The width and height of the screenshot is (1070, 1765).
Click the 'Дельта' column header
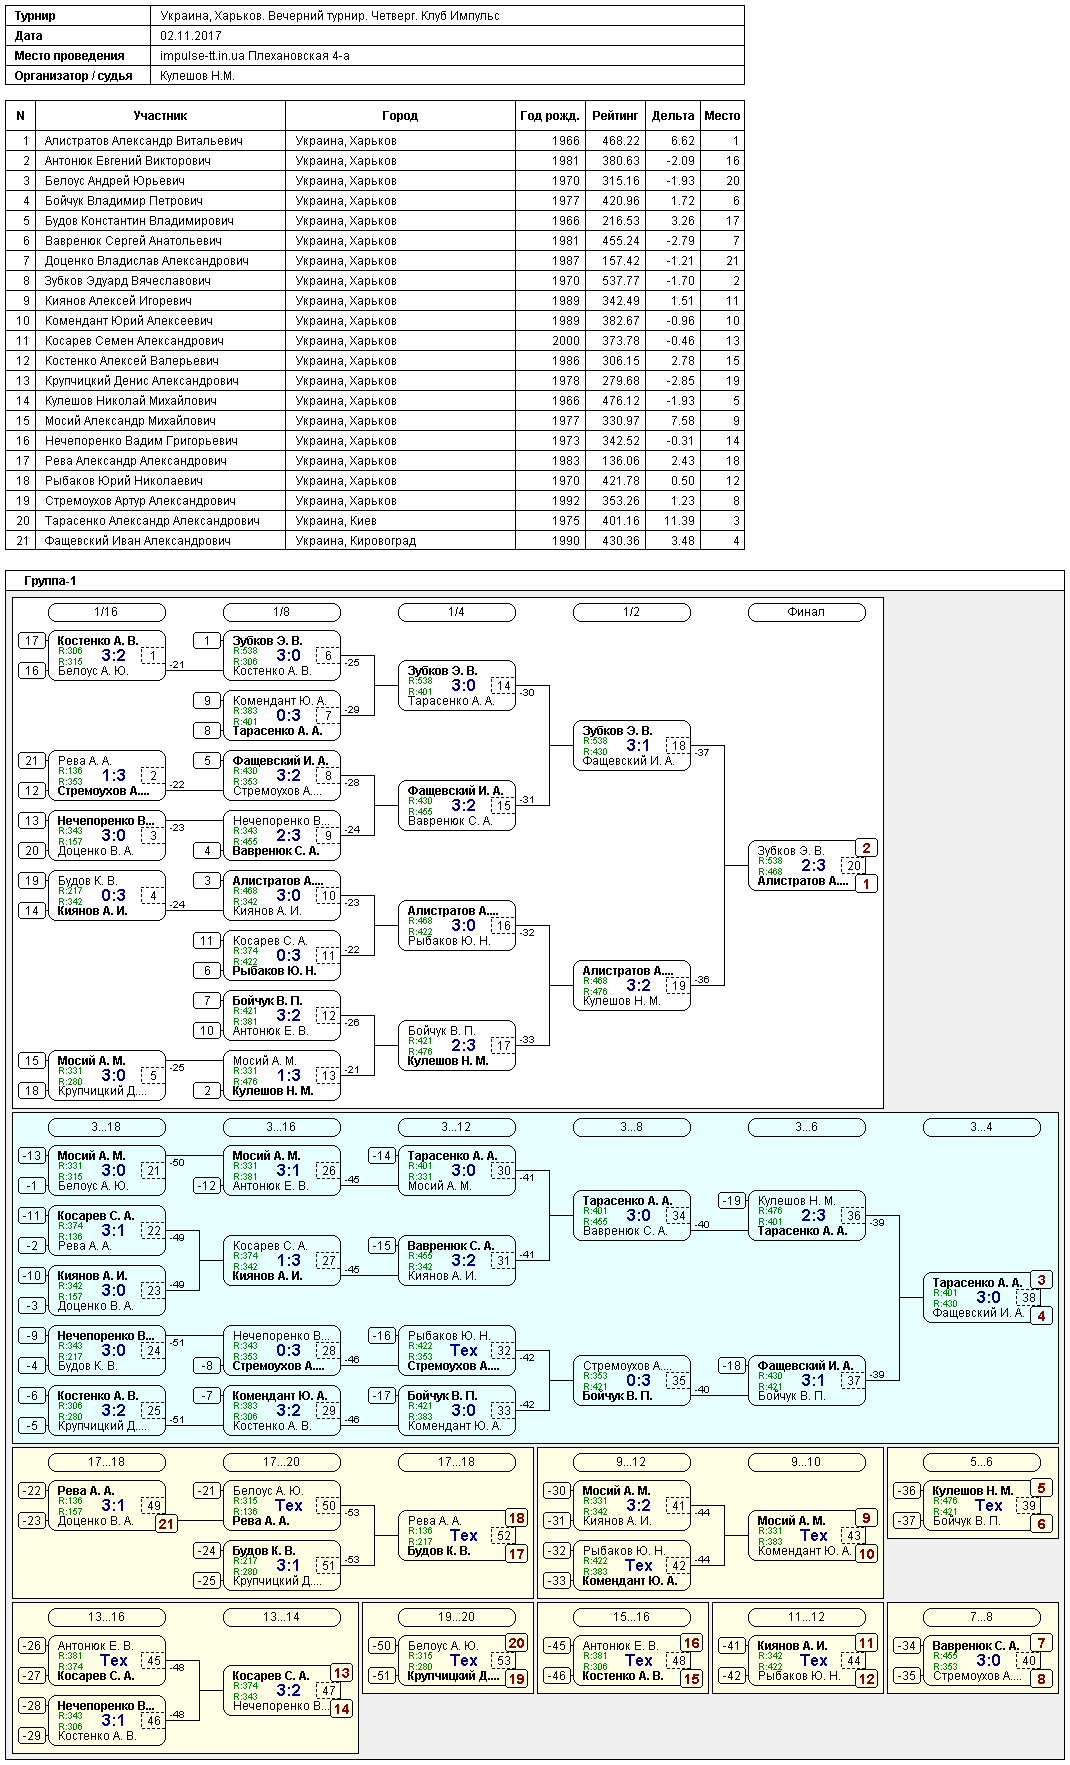coord(673,116)
